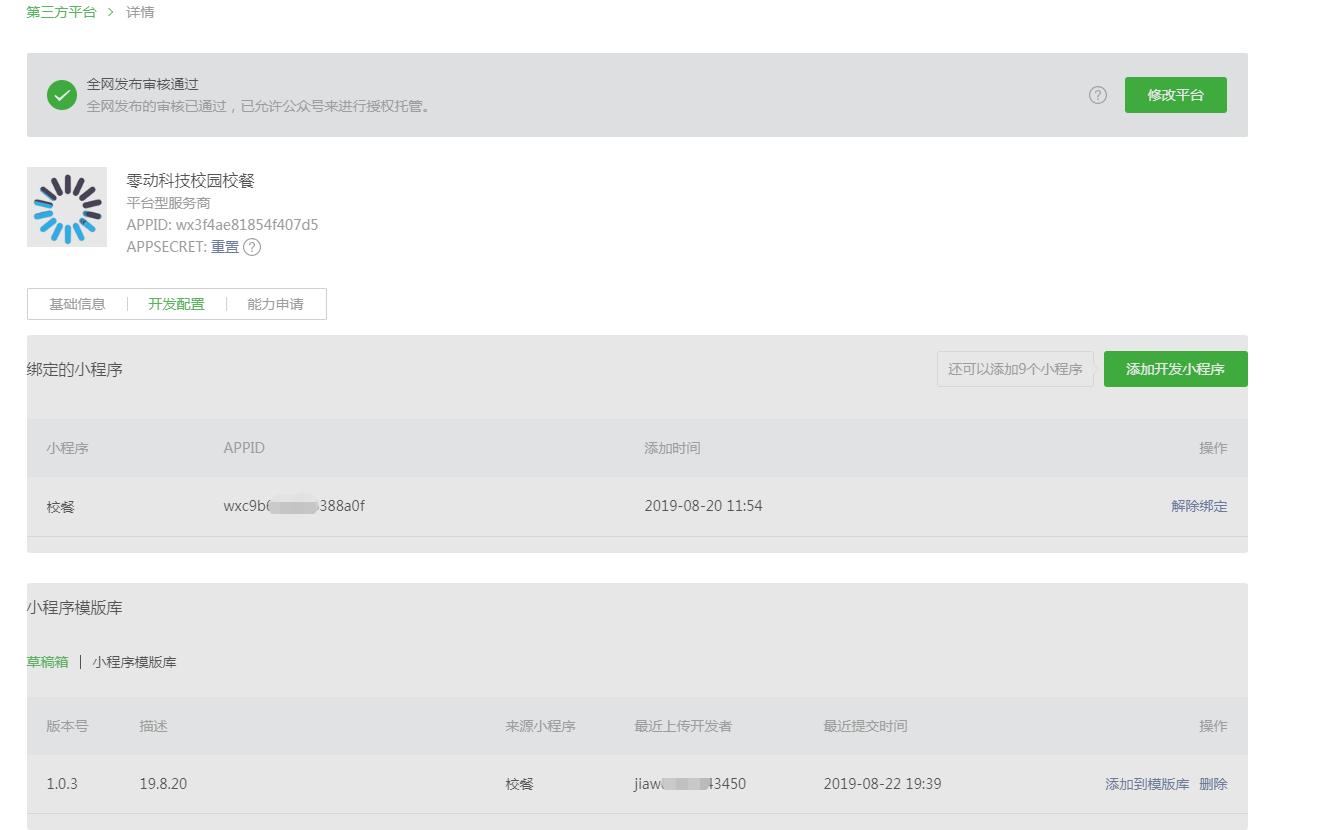Click 添加到模版库 for version 1.0.3

coord(1147,784)
